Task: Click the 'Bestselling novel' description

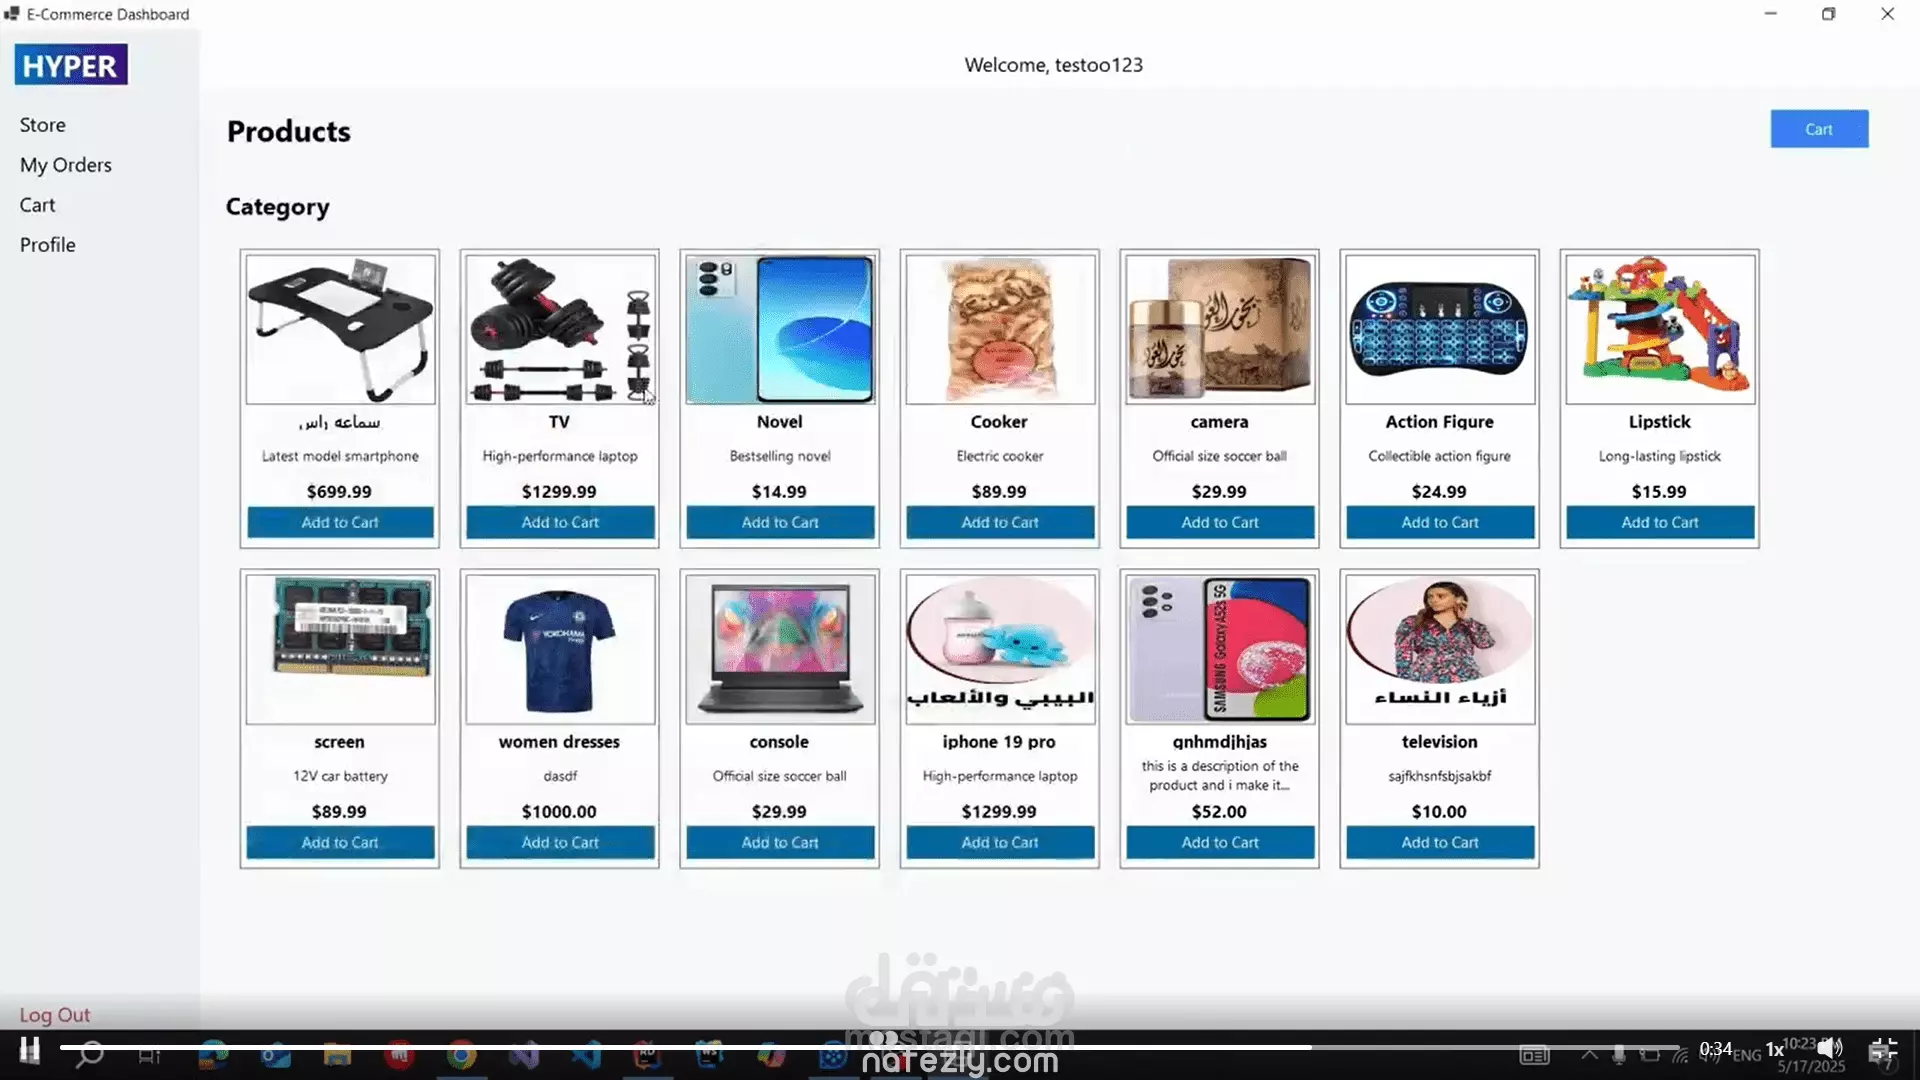Action: click(780, 456)
